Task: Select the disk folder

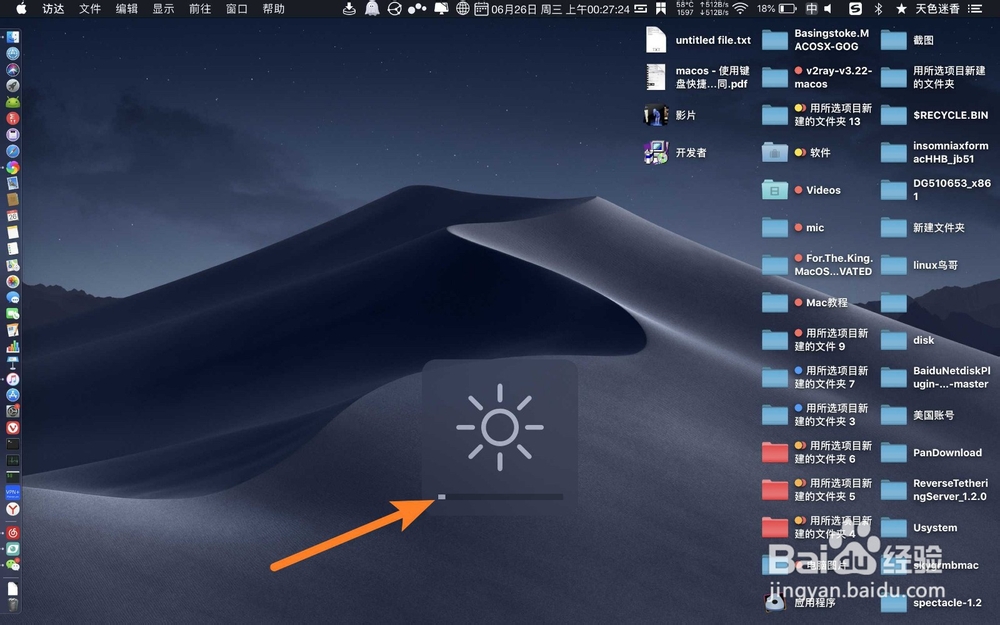Action: pos(893,340)
